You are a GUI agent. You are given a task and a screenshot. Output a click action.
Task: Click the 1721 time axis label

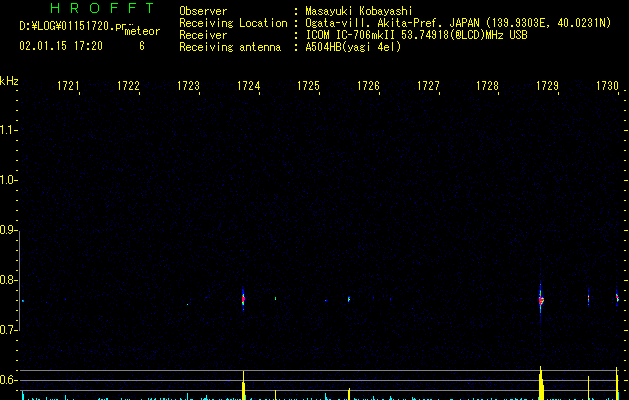click(68, 86)
